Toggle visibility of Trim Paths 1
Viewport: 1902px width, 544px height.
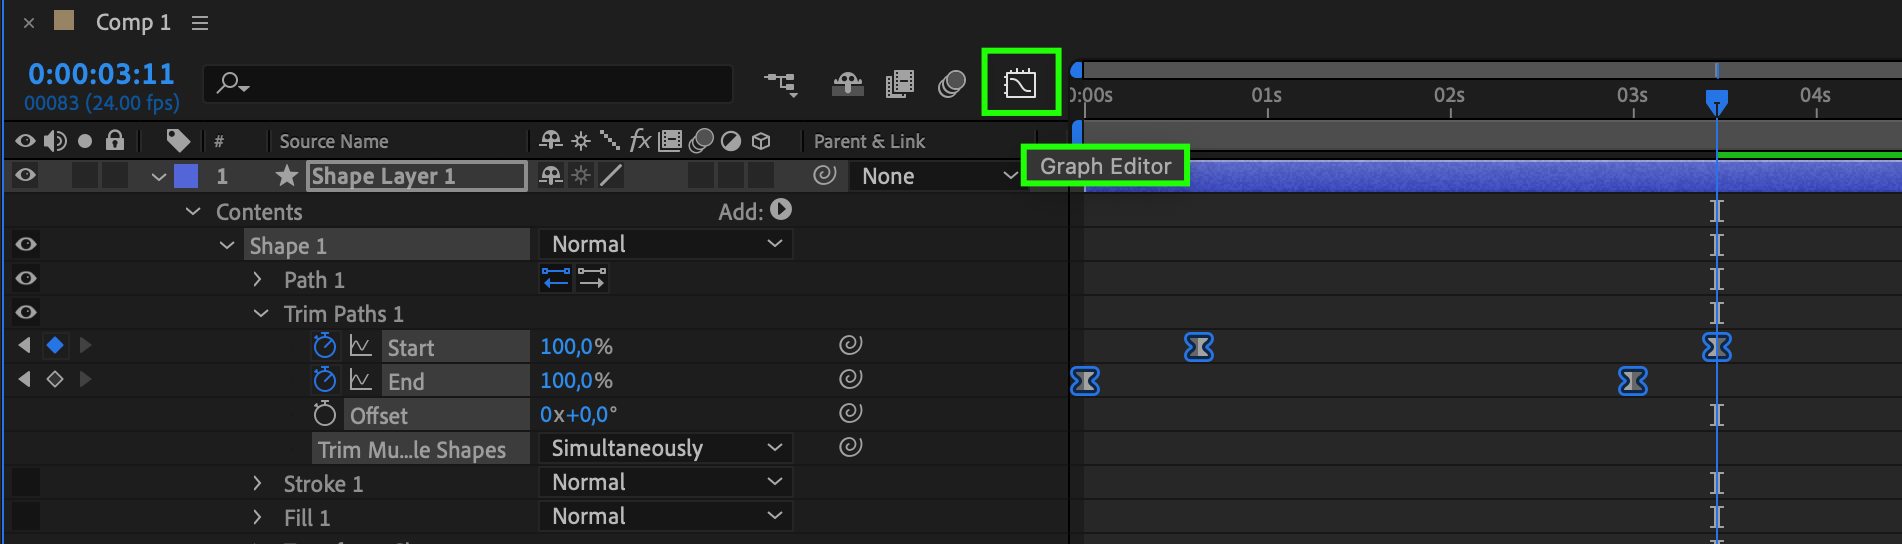(26, 313)
